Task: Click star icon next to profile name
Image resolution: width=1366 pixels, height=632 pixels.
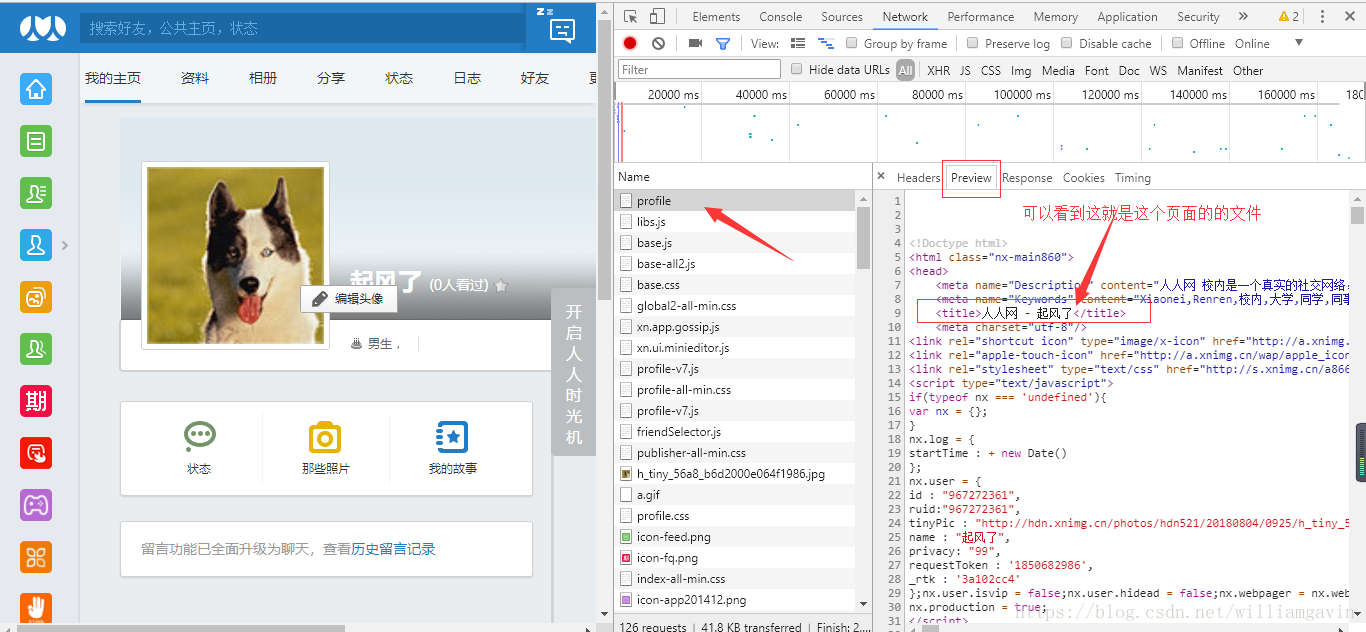Action: click(x=501, y=285)
